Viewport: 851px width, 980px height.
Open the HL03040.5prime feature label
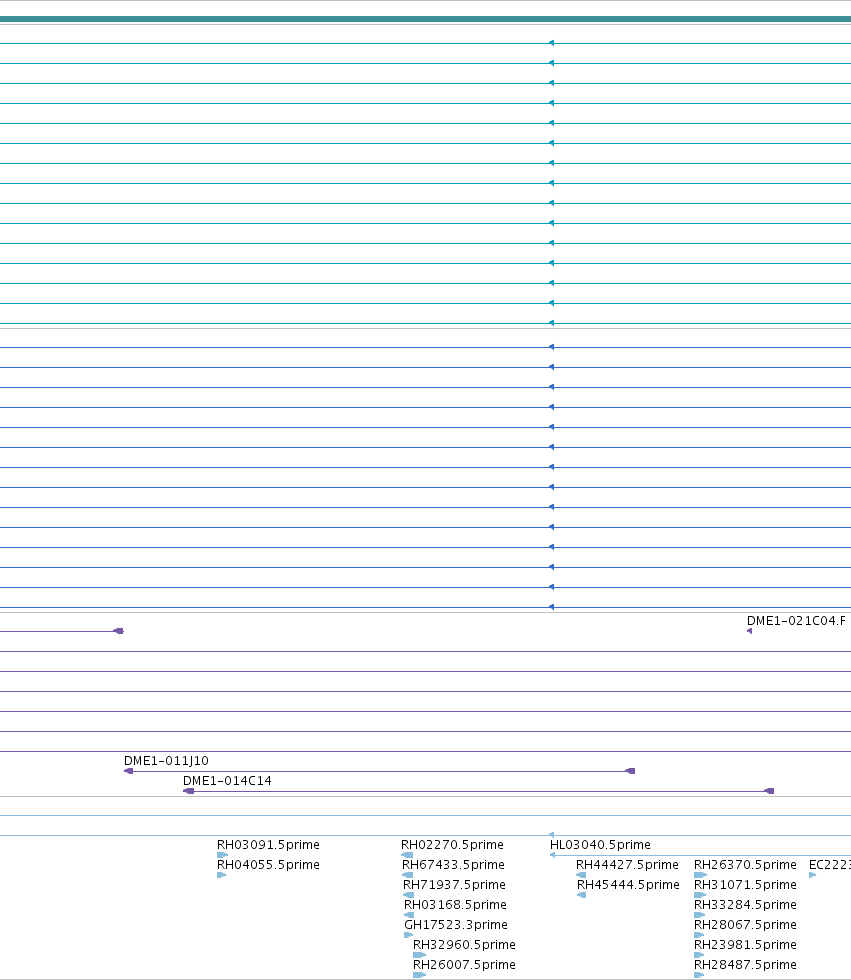pos(600,844)
